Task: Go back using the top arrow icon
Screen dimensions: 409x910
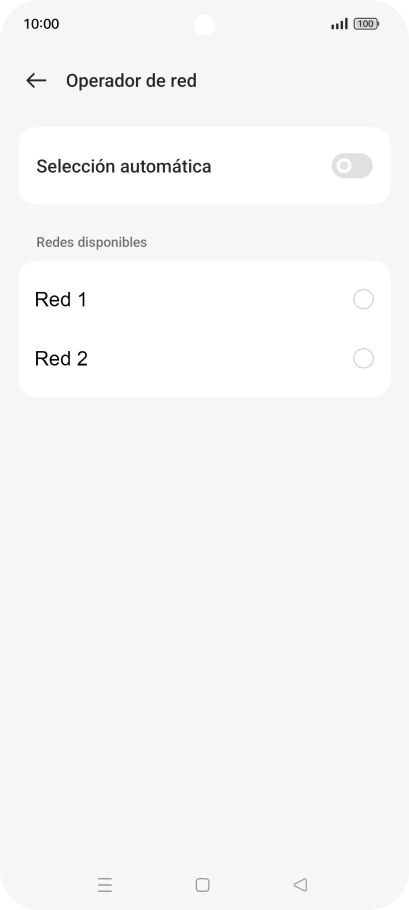Action: coord(36,80)
